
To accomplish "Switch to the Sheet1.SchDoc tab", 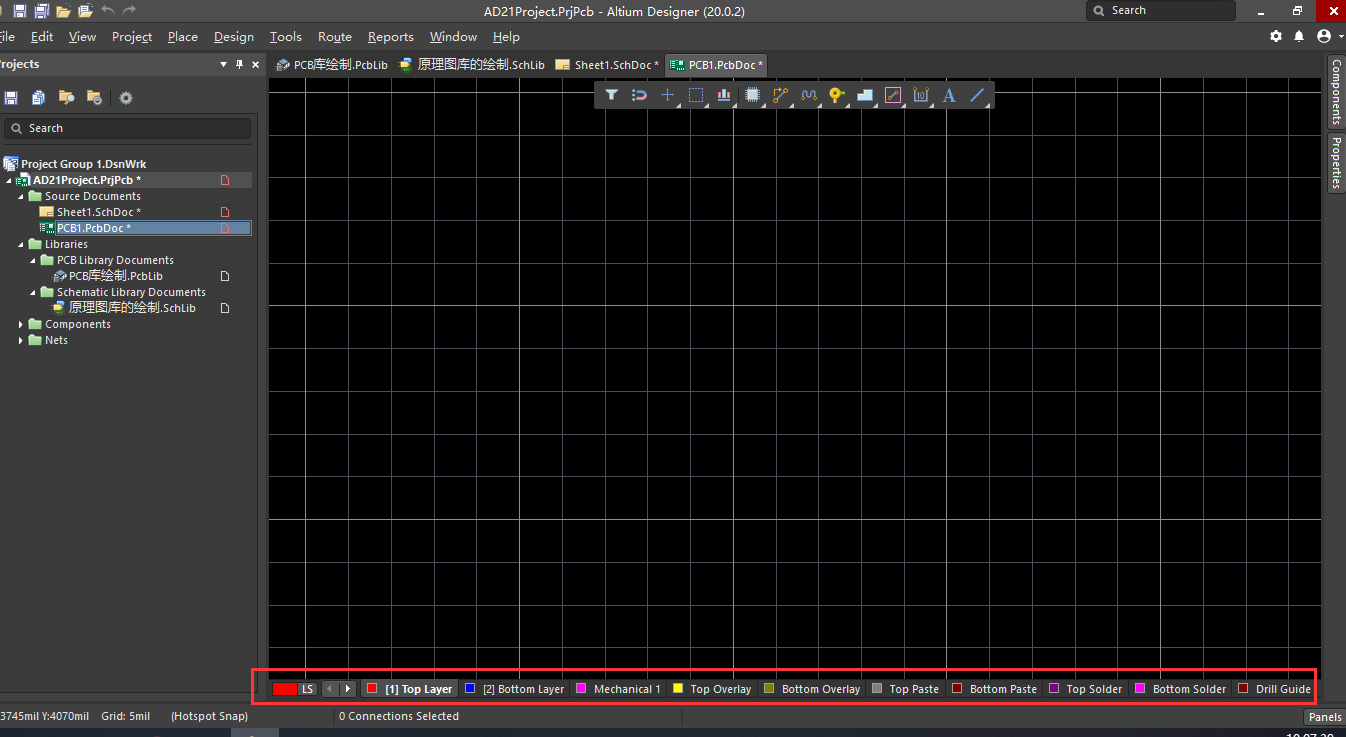I will pyautogui.click(x=607, y=64).
